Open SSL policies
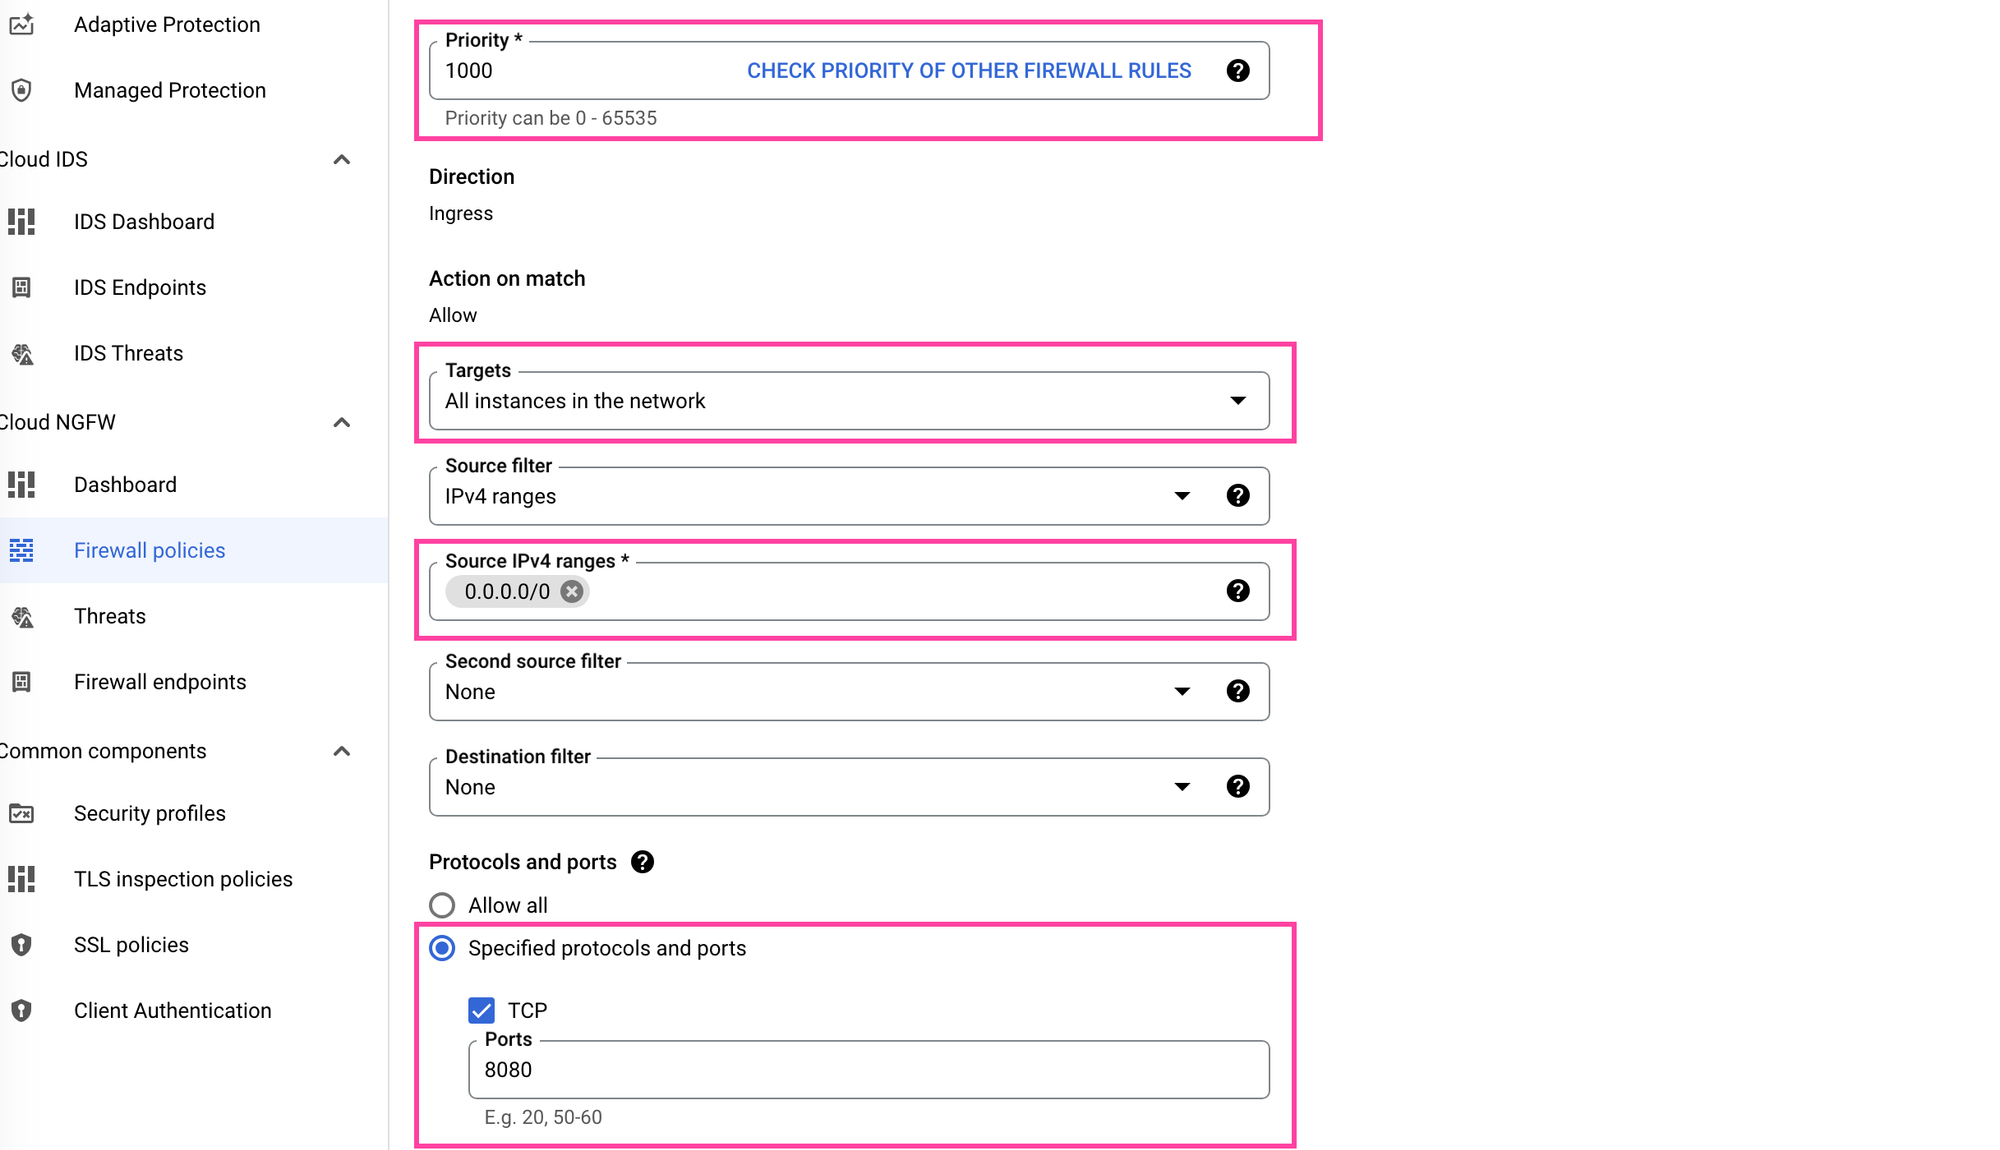 point(131,944)
